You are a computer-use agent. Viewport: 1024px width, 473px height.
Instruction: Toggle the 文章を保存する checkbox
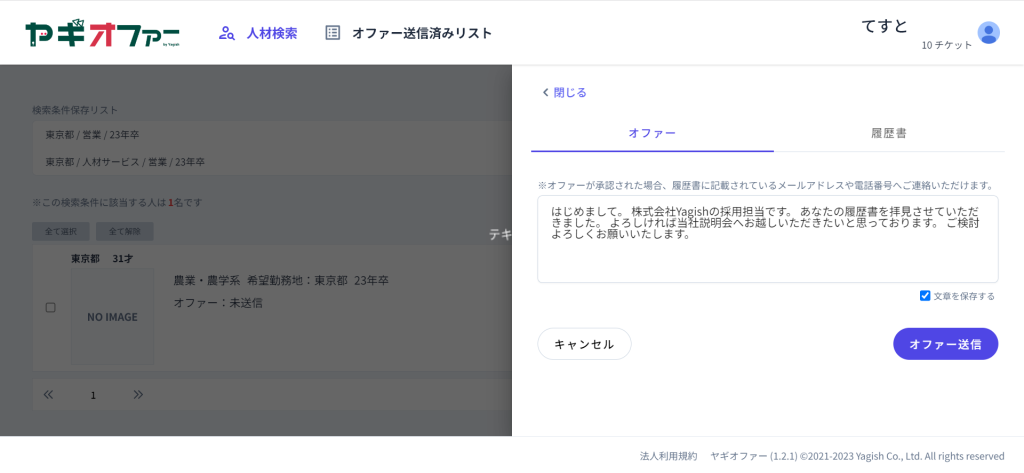(x=925, y=296)
